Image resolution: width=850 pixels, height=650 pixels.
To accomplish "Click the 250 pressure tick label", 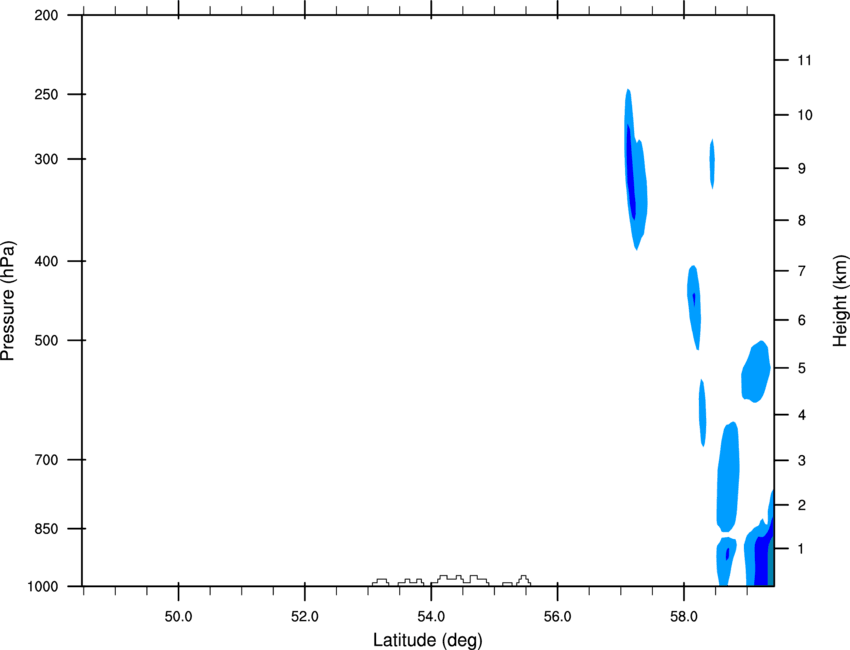I will point(46,94).
